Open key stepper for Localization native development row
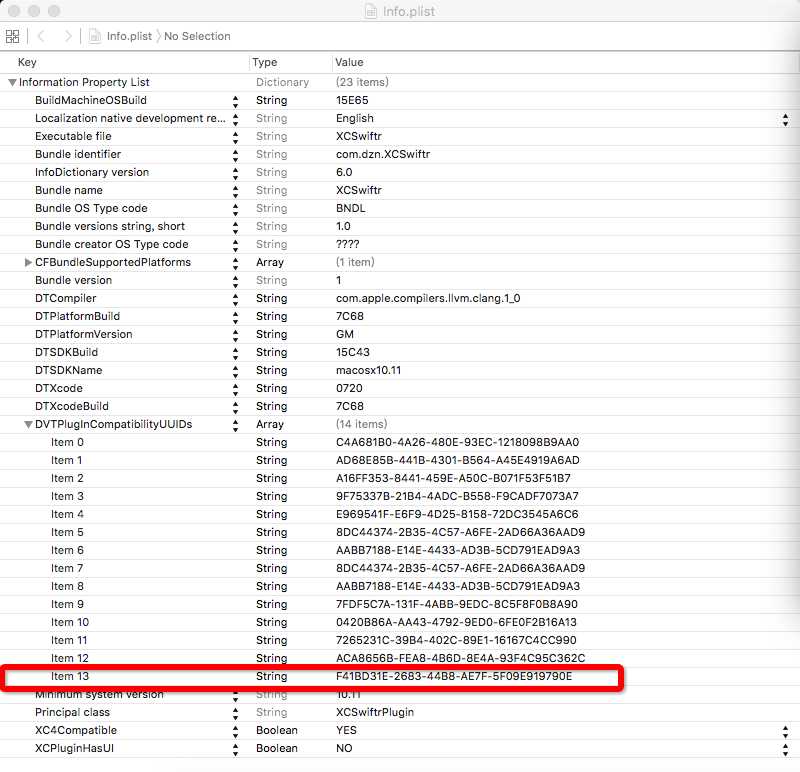 tap(235, 119)
